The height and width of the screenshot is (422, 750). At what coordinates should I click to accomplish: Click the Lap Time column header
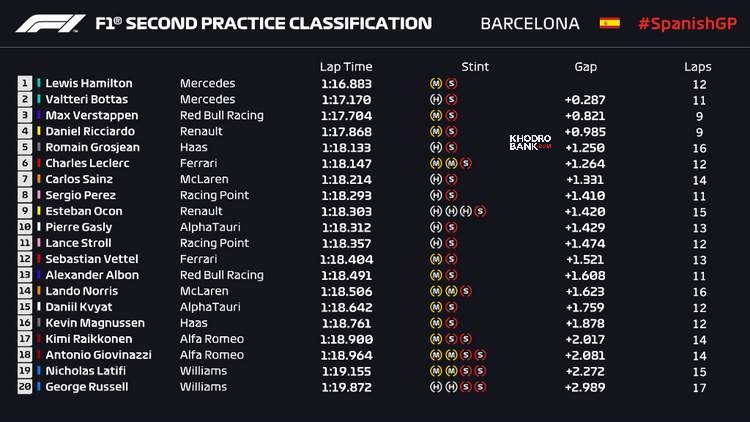click(x=345, y=67)
